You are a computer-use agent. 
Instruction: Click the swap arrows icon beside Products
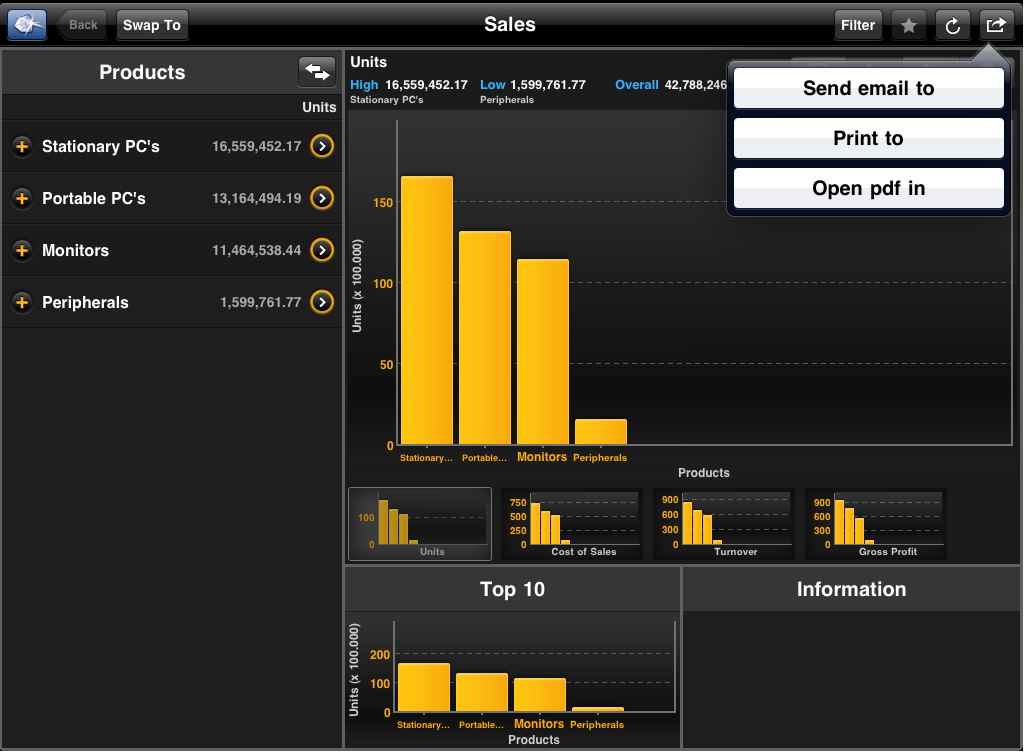tap(316, 72)
